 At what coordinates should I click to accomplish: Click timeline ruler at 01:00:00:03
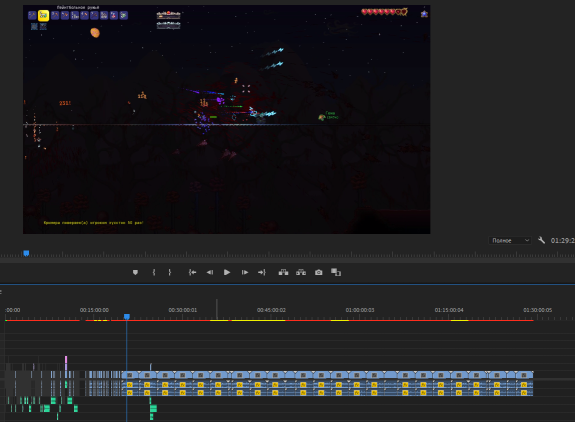click(x=360, y=310)
